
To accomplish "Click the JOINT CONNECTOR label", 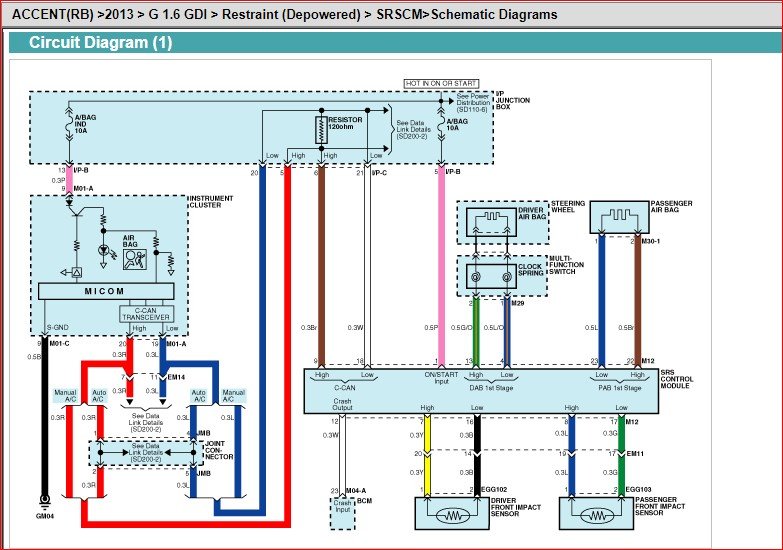I will click(218, 450).
